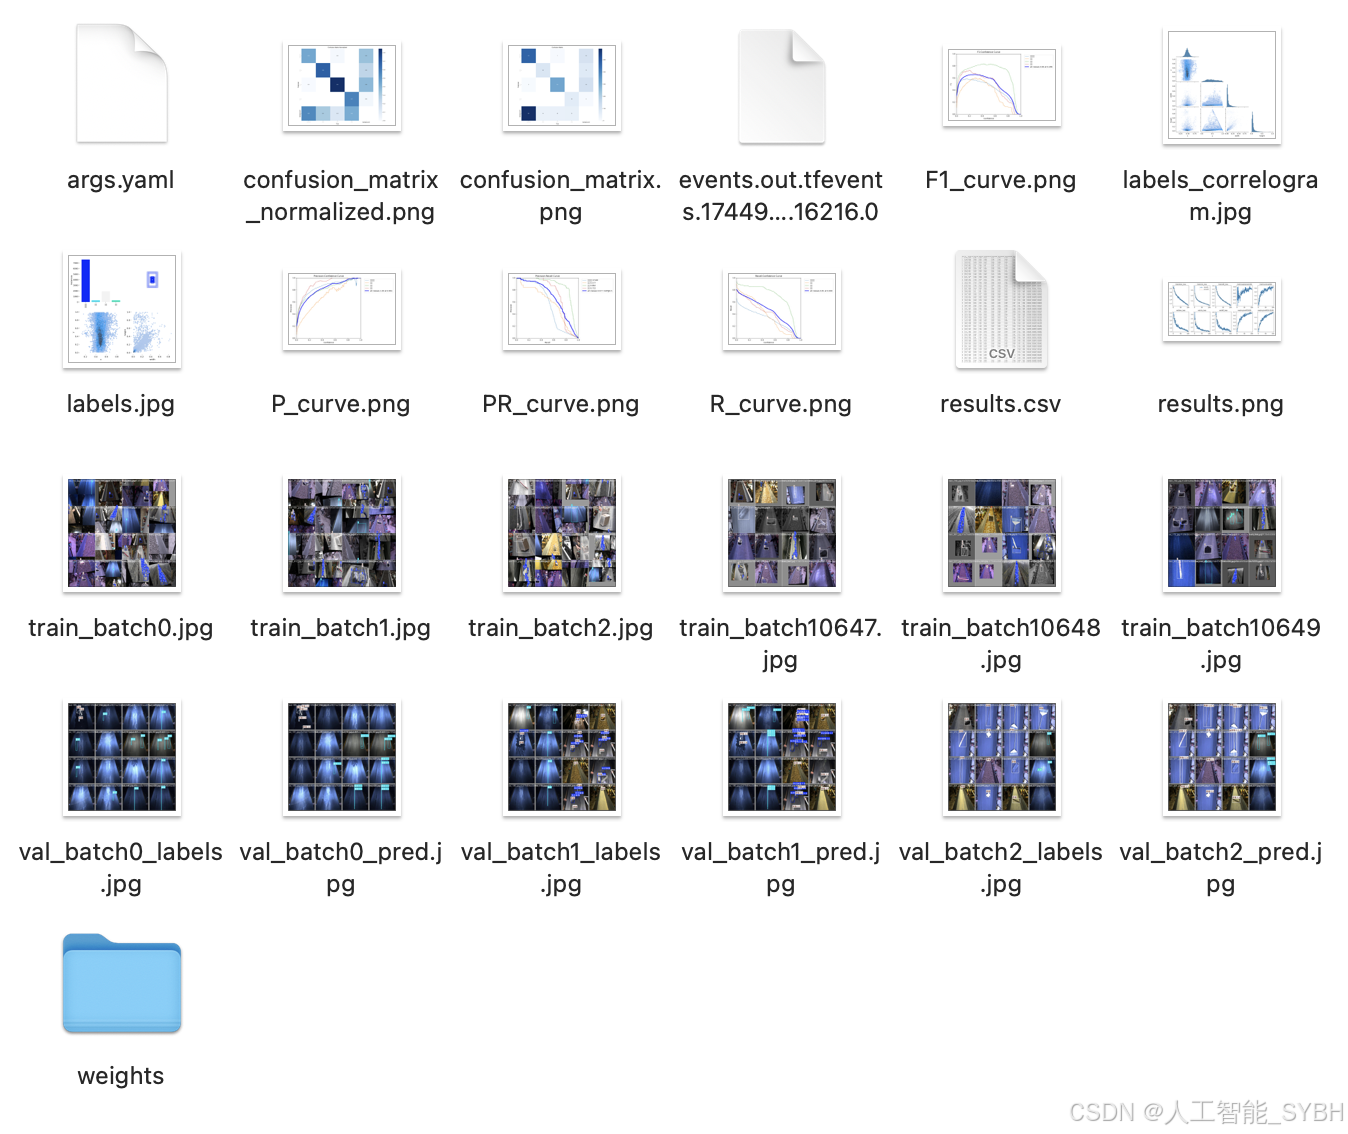Select the weights folder icon

coord(122,983)
